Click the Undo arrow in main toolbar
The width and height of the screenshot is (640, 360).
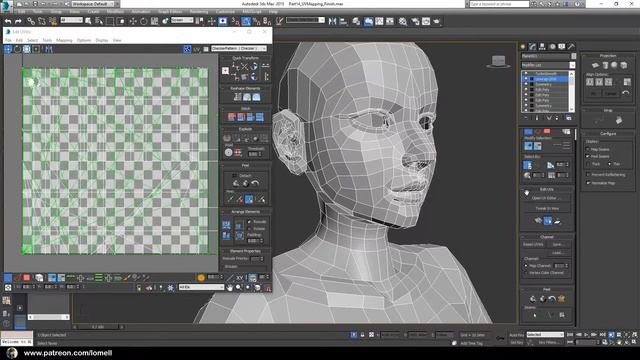8,21
